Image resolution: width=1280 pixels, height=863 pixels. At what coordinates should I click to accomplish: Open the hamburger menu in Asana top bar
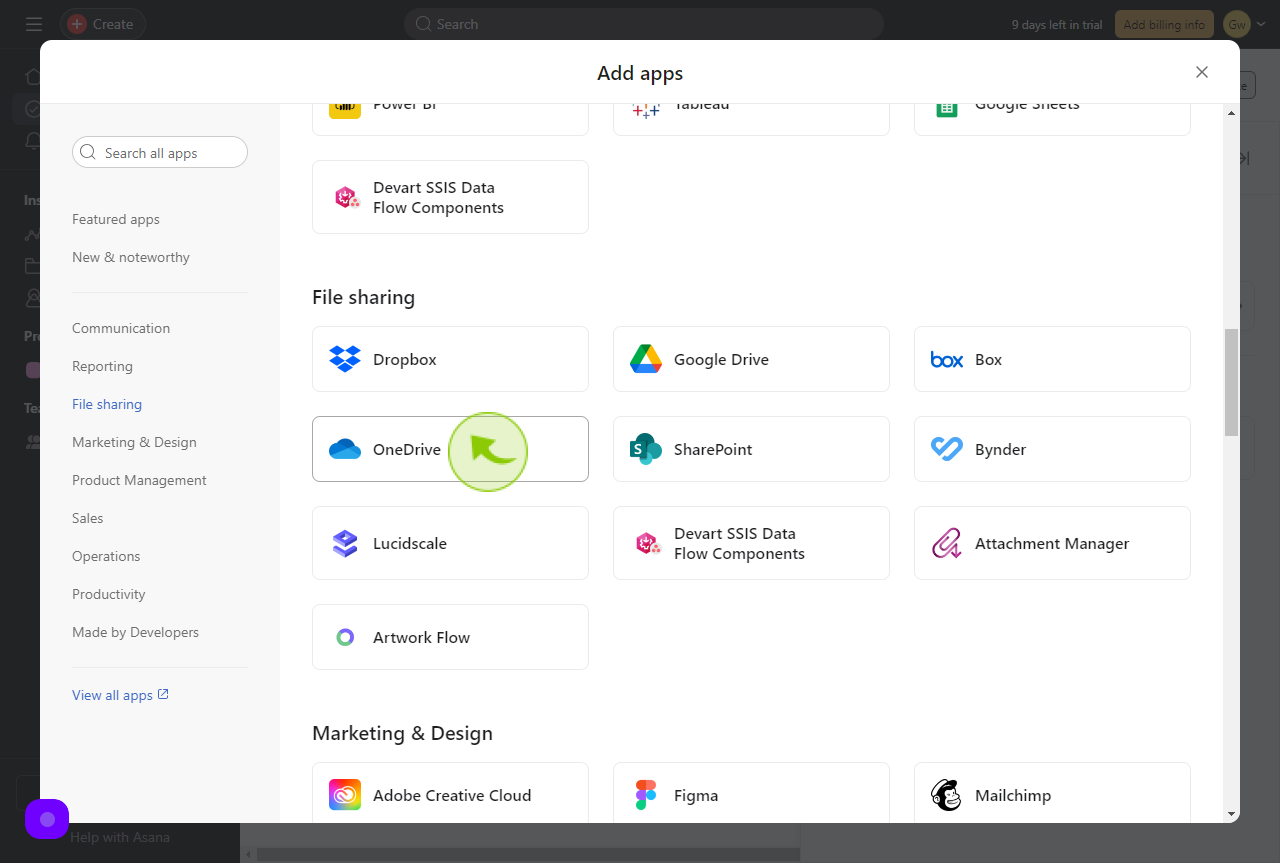click(34, 24)
